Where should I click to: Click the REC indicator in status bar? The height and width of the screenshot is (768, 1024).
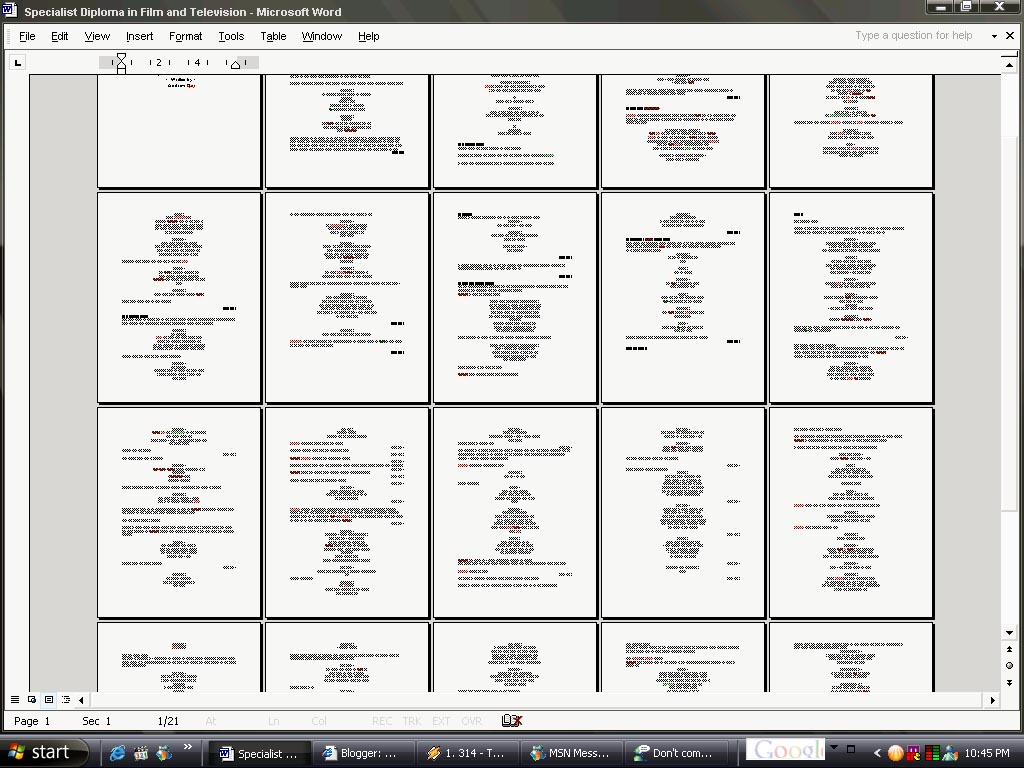coord(382,721)
